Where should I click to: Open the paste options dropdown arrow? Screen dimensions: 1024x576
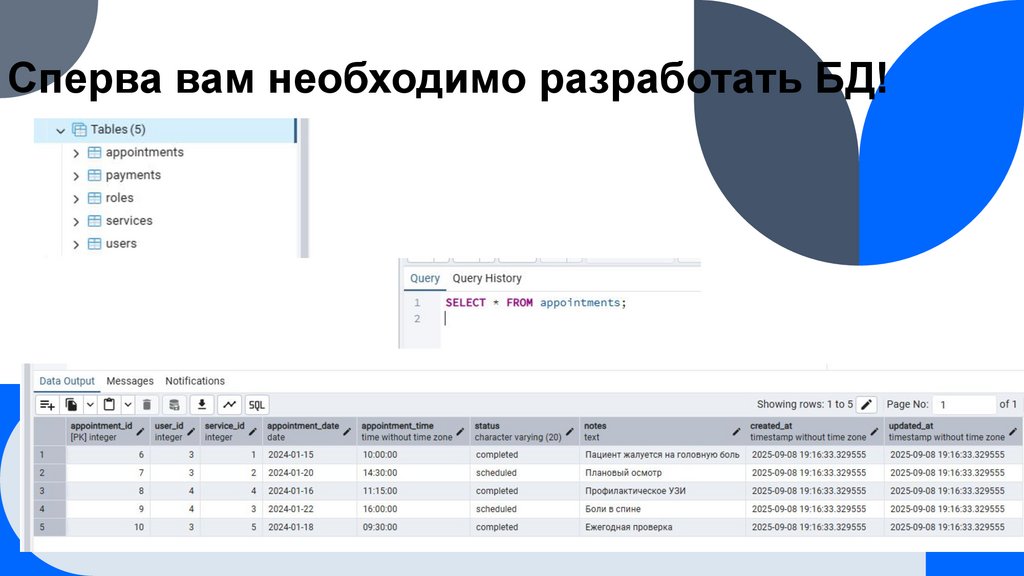[128, 405]
